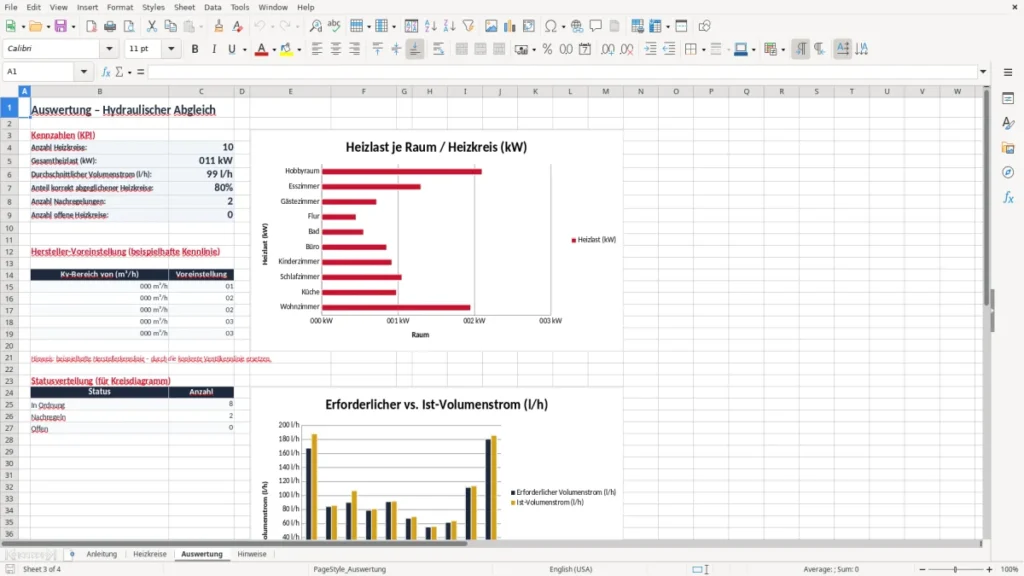Click Clone Formatting paintbrush icon

(x=219, y=26)
